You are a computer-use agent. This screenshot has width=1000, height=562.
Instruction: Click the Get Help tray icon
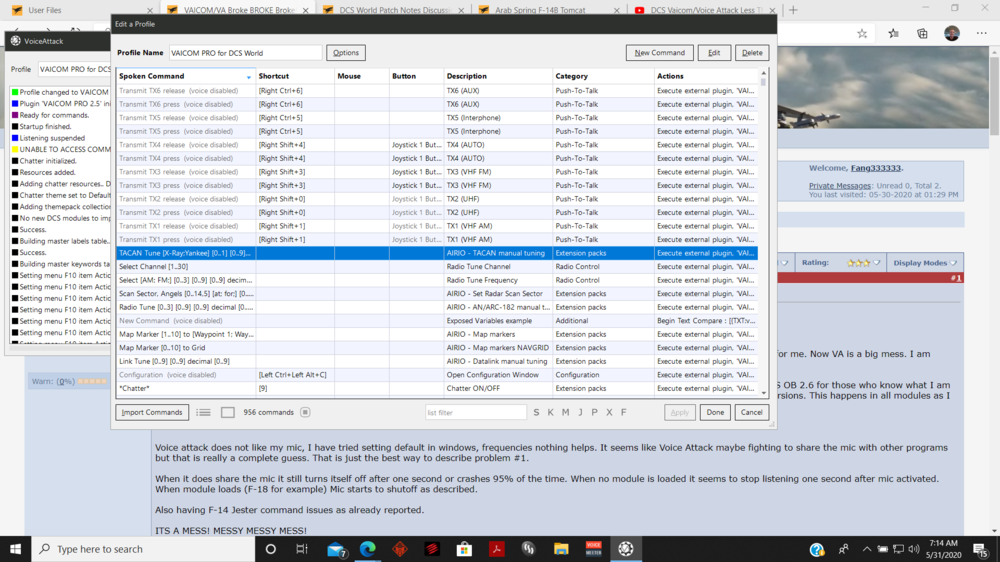[817, 549]
